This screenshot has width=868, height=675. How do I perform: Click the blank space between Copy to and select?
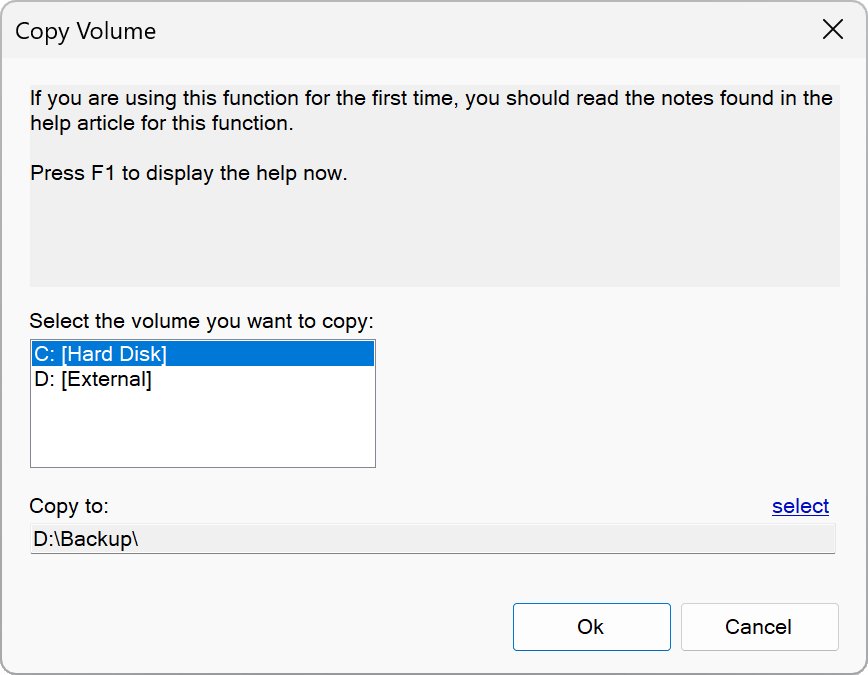click(440, 506)
